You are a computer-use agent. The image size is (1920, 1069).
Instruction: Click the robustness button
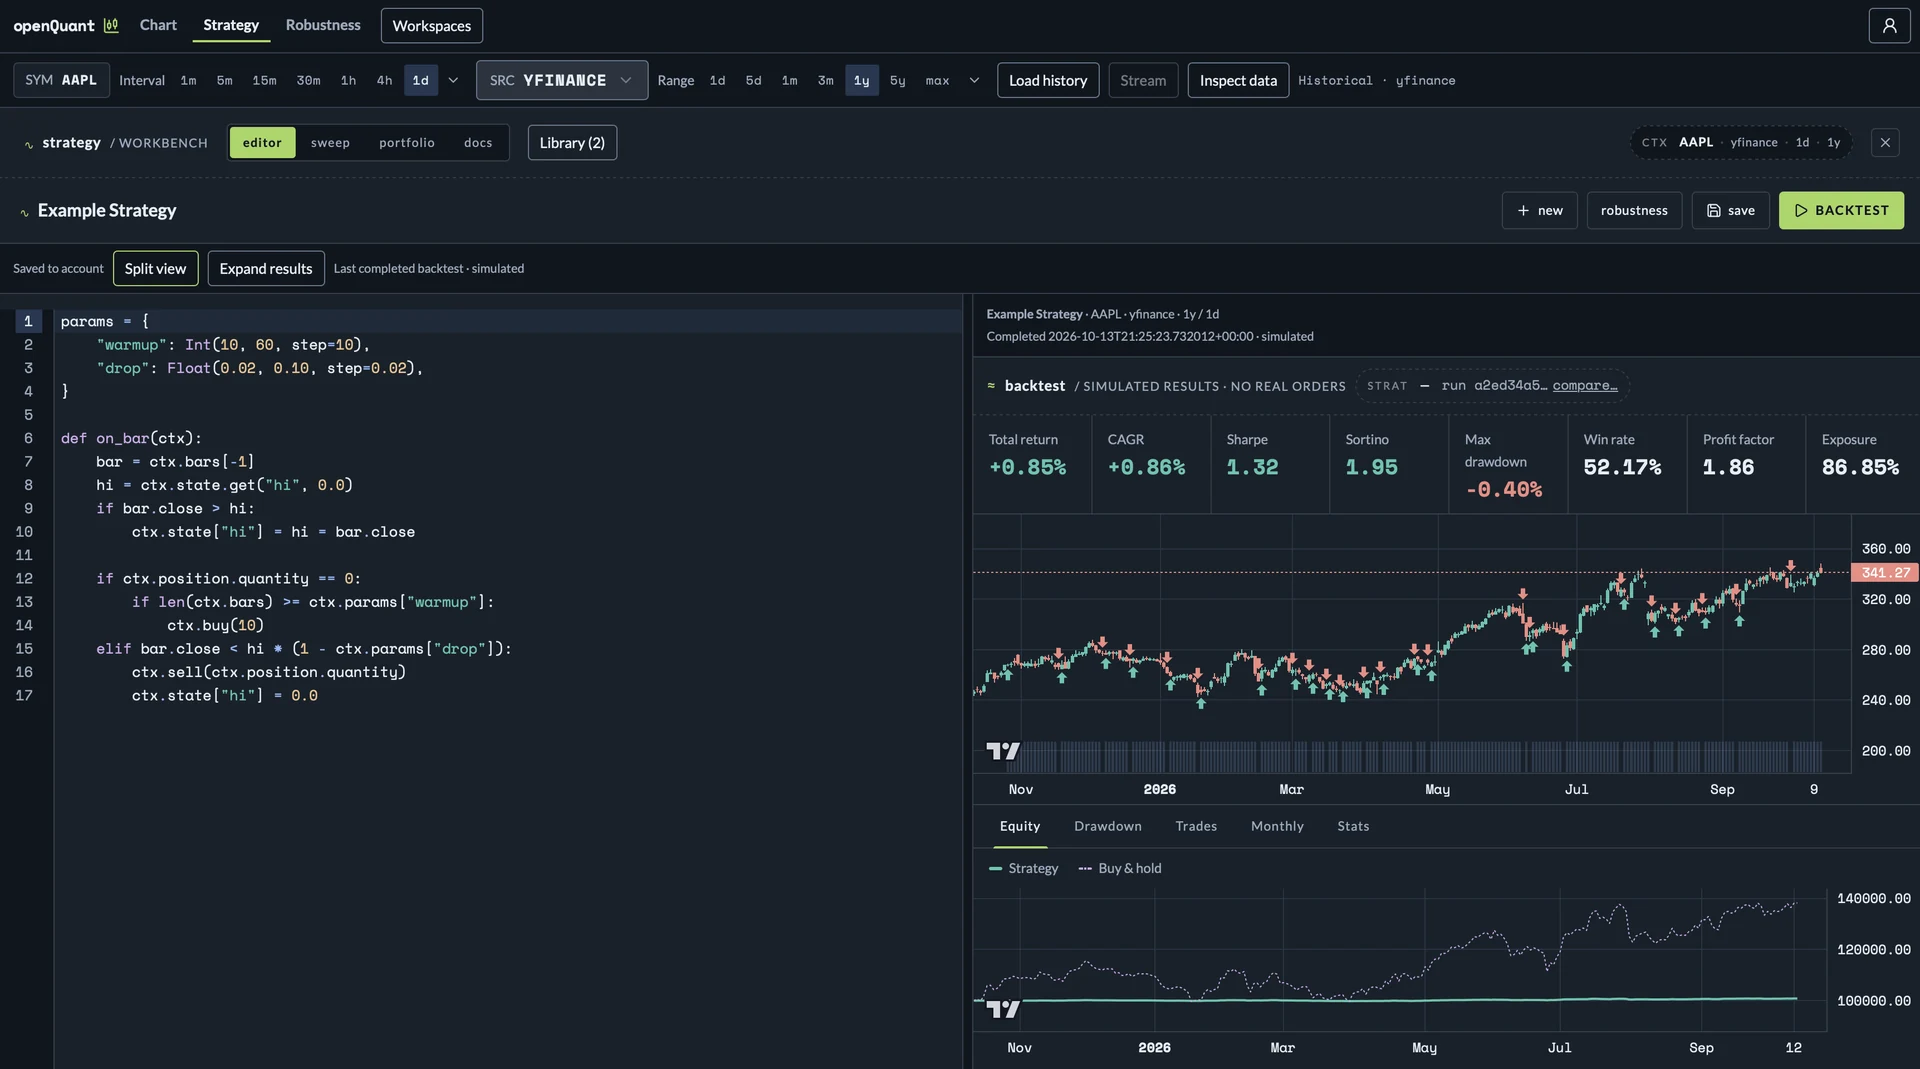1634,210
